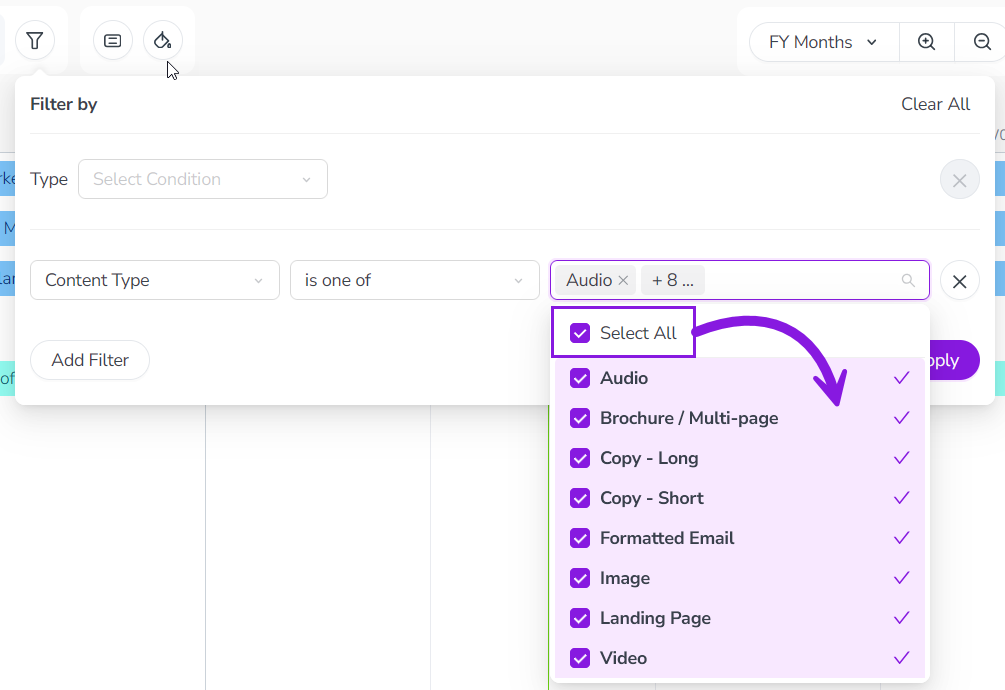
Task: Click the 'Copy - Short' option text
Action: 652,498
